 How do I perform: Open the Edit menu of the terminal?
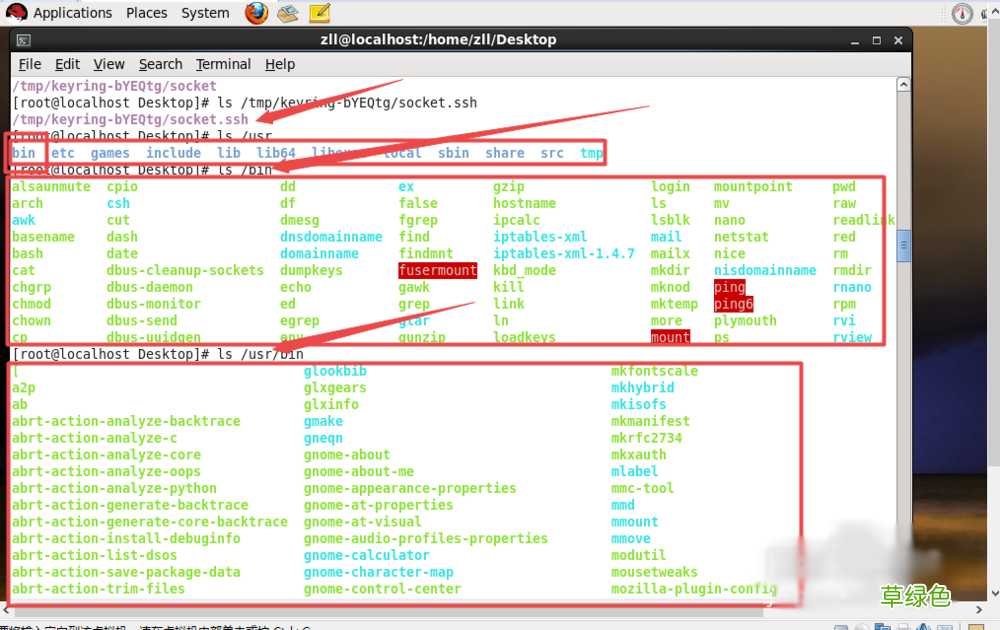pos(67,64)
